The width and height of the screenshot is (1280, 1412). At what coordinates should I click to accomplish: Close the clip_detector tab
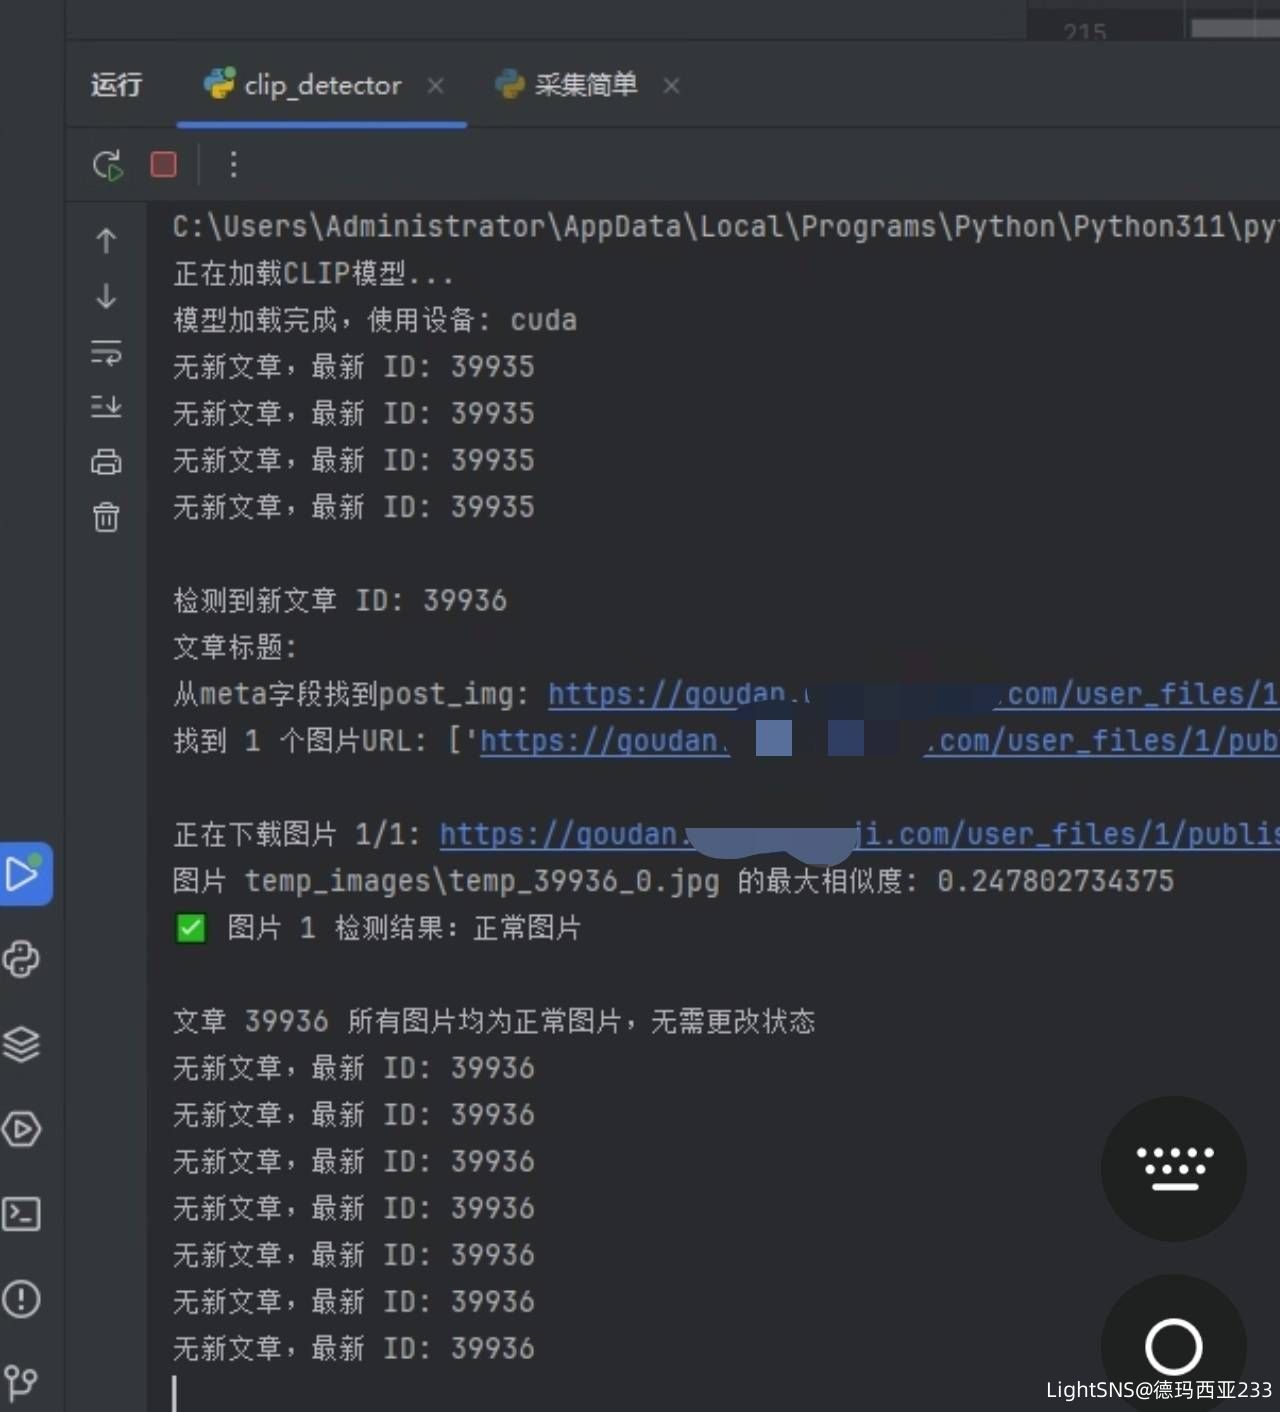[x=436, y=86]
